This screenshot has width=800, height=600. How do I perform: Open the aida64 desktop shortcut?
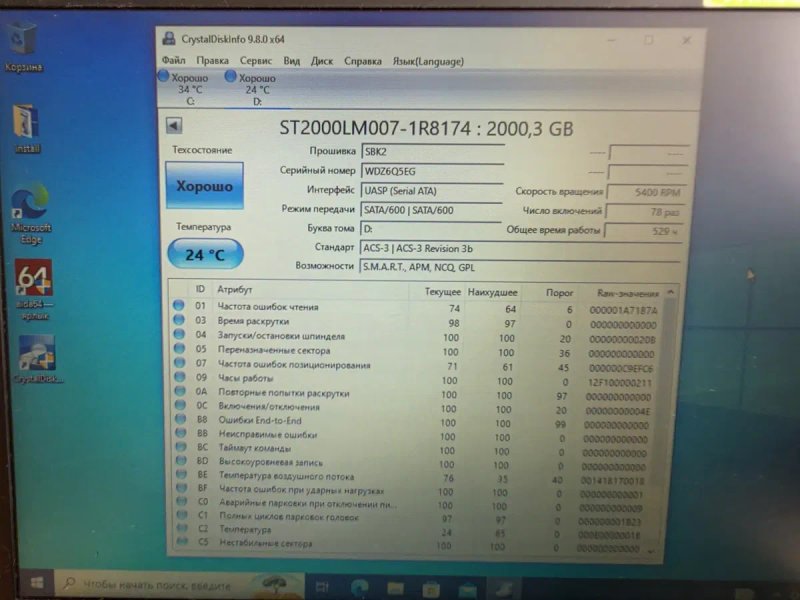[x=34, y=289]
